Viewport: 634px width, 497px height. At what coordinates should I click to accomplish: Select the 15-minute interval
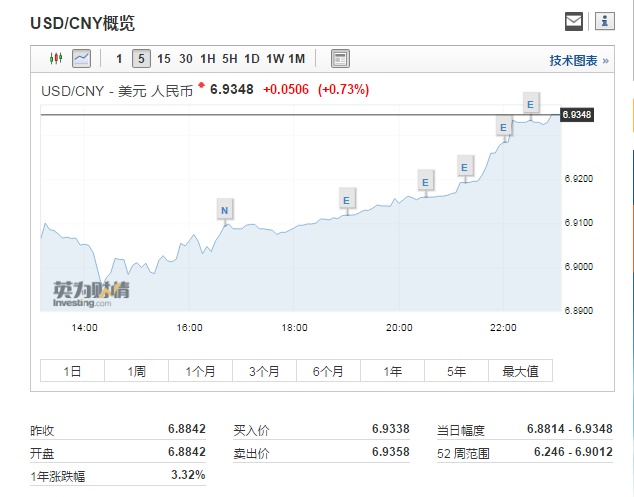[x=164, y=59]
